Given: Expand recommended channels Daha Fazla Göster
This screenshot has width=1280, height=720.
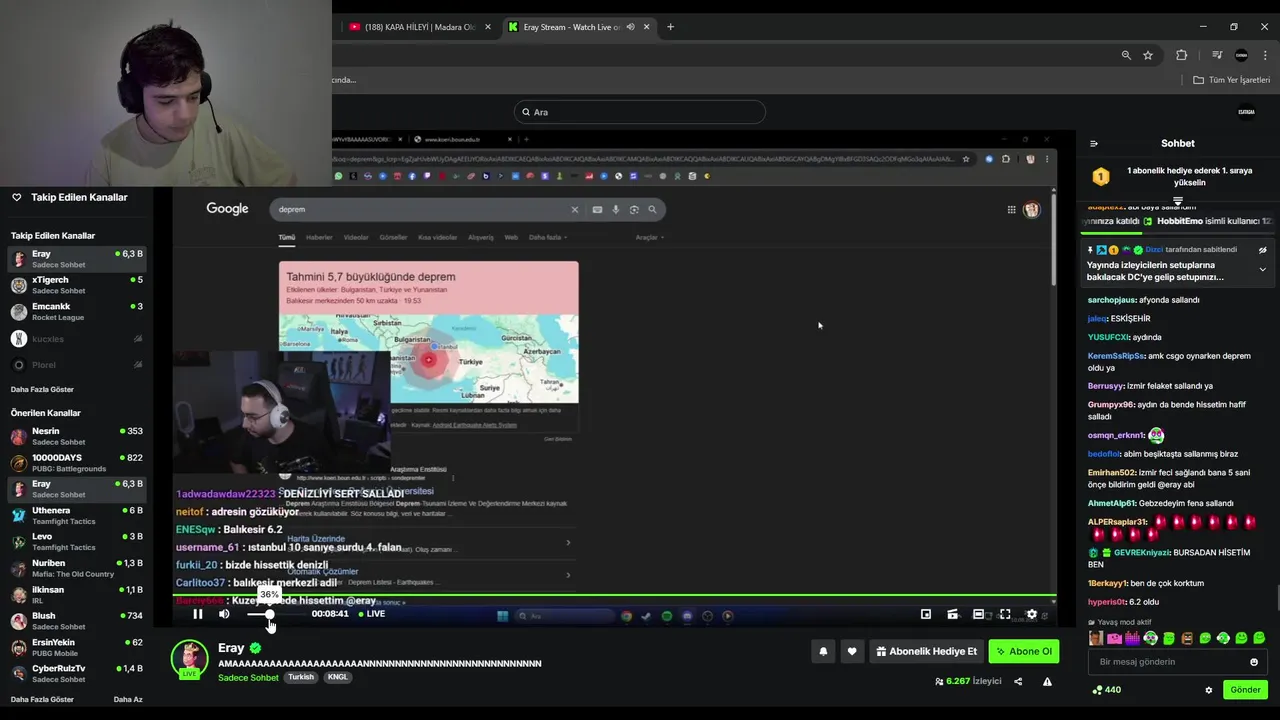Looking at the screenshot, I should (x=42, y=699).
